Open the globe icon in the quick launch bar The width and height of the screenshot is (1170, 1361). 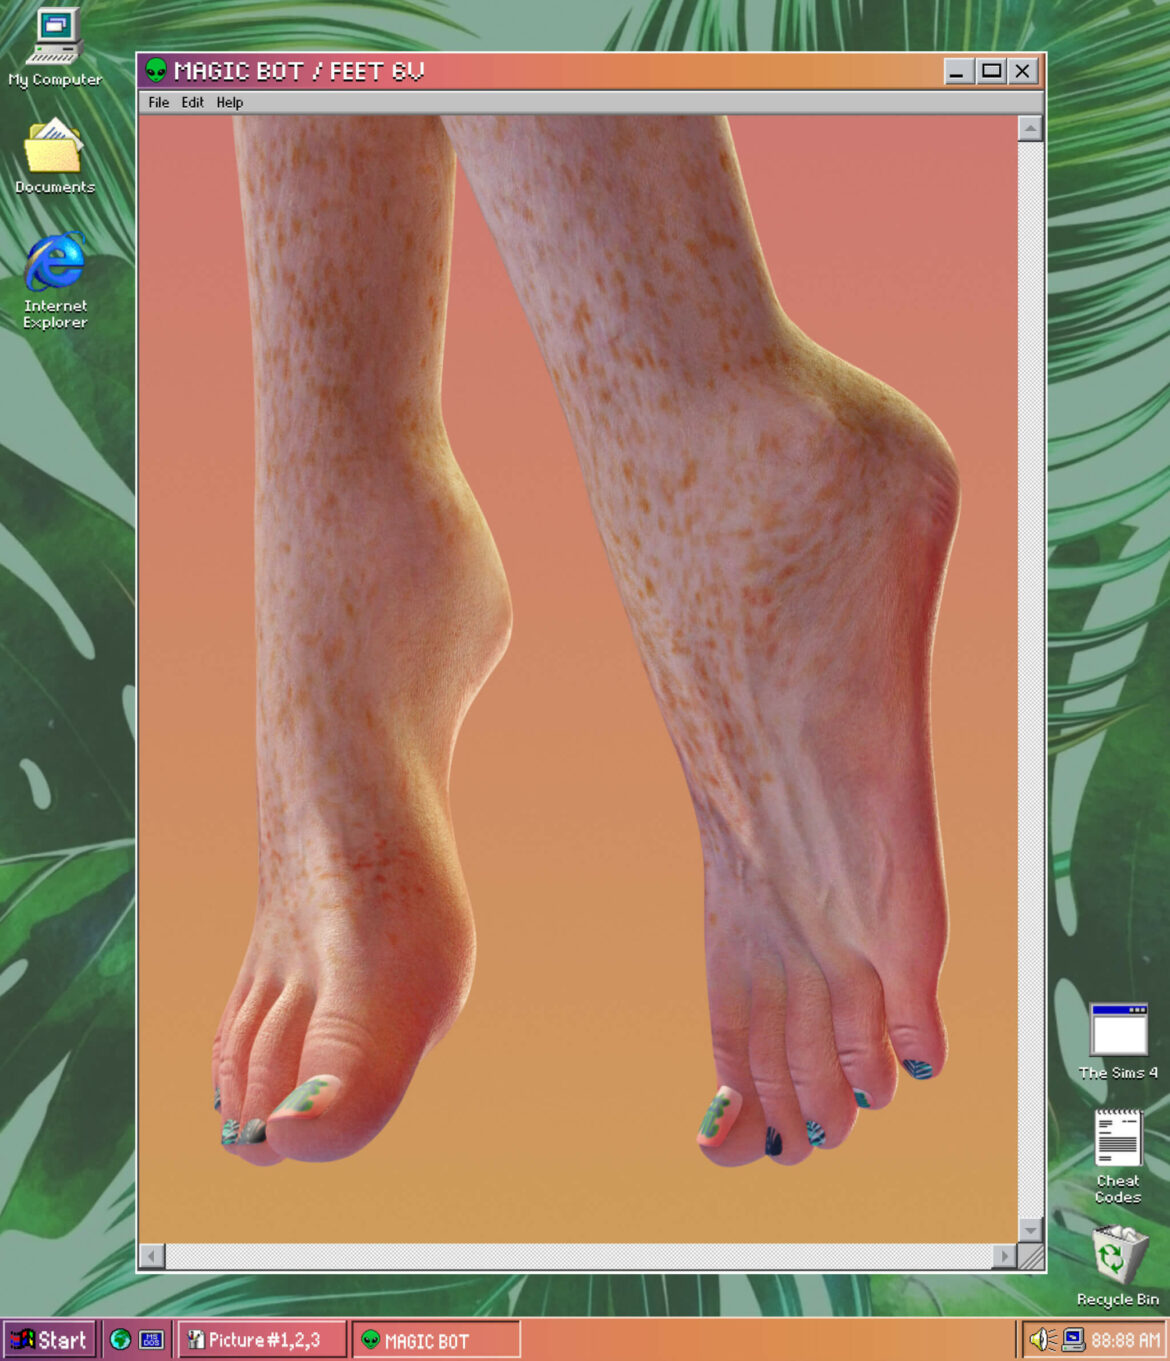[x=120, y=1340]
